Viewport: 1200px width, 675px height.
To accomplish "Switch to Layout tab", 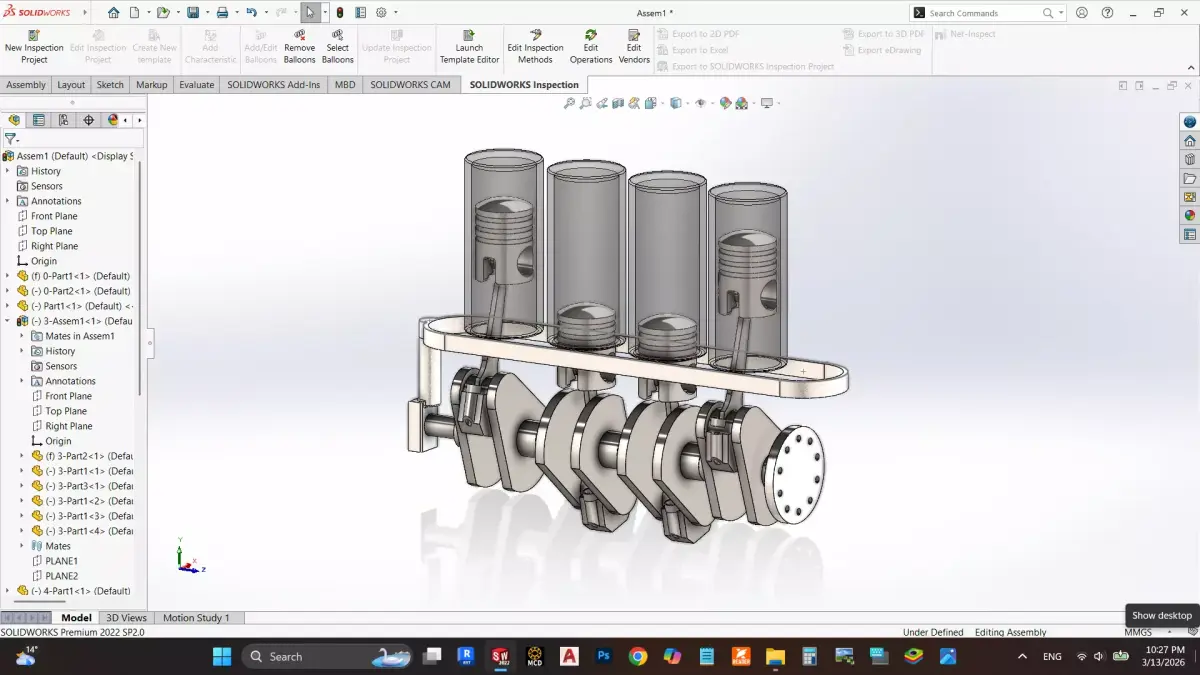I will click(71, 85).
